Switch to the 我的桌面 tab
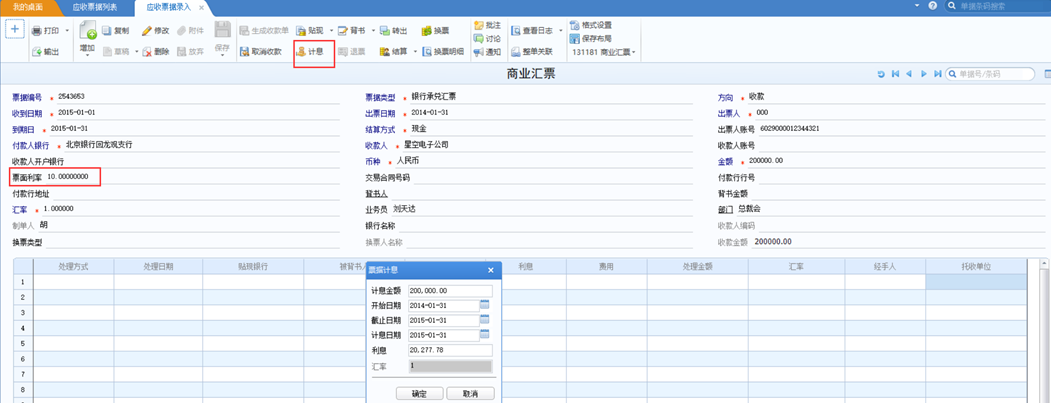The height and width of the screenshot is (403, 1051). pyautogui.click(x=27, y=6)
